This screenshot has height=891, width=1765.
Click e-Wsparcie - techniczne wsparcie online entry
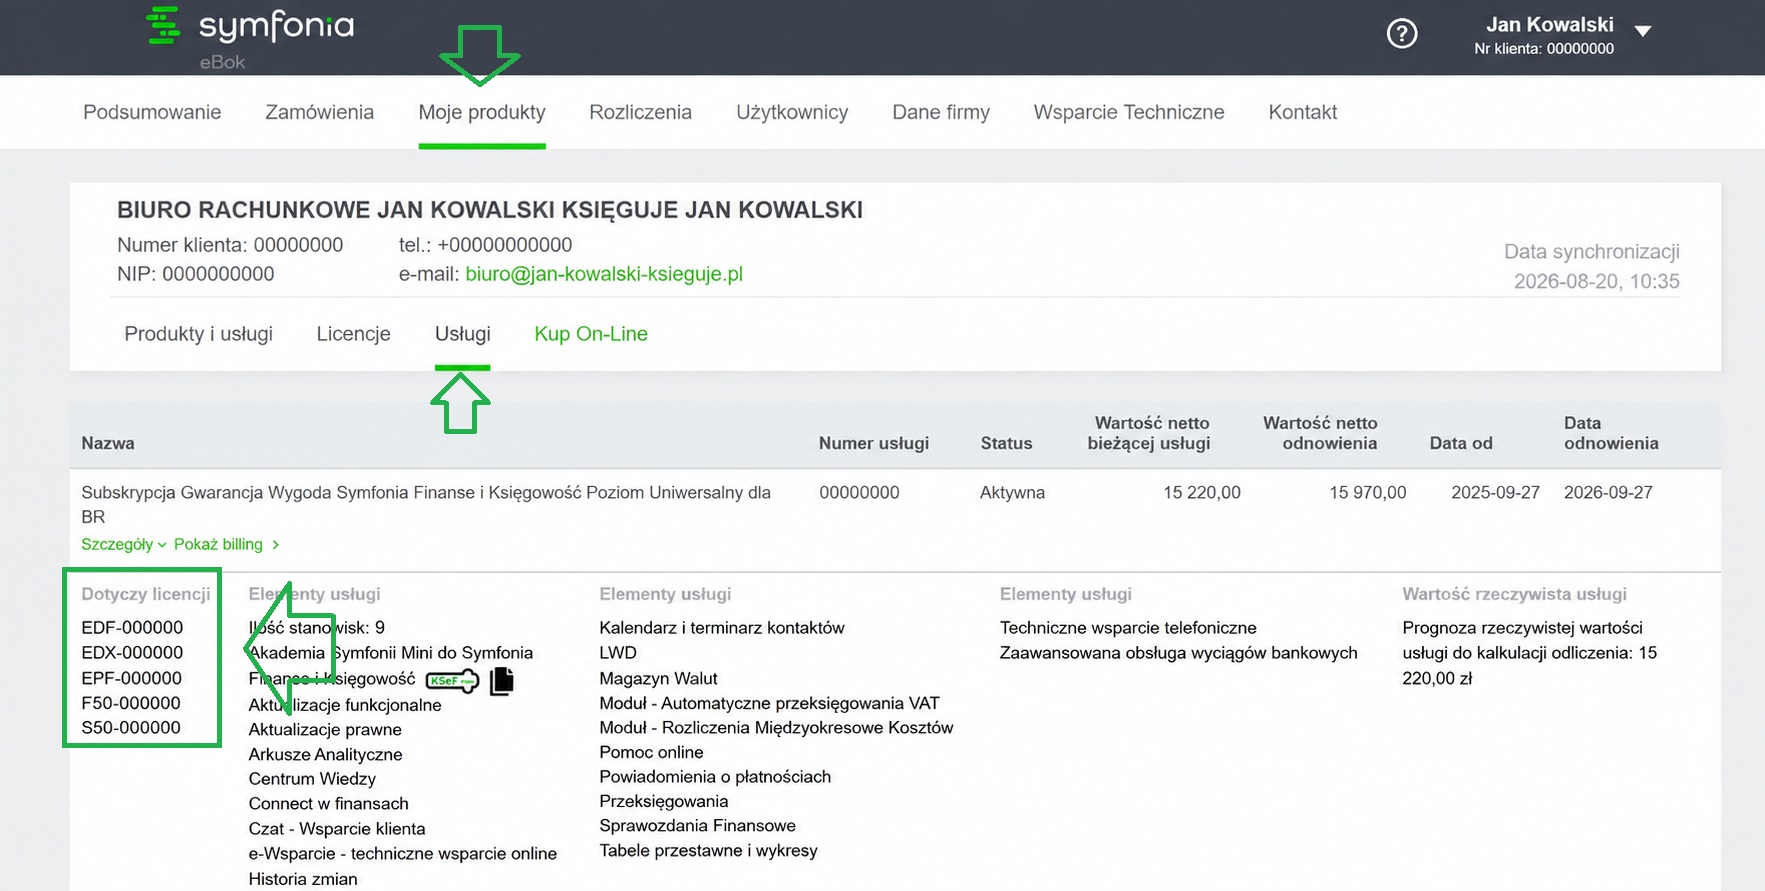pos(403,853)
